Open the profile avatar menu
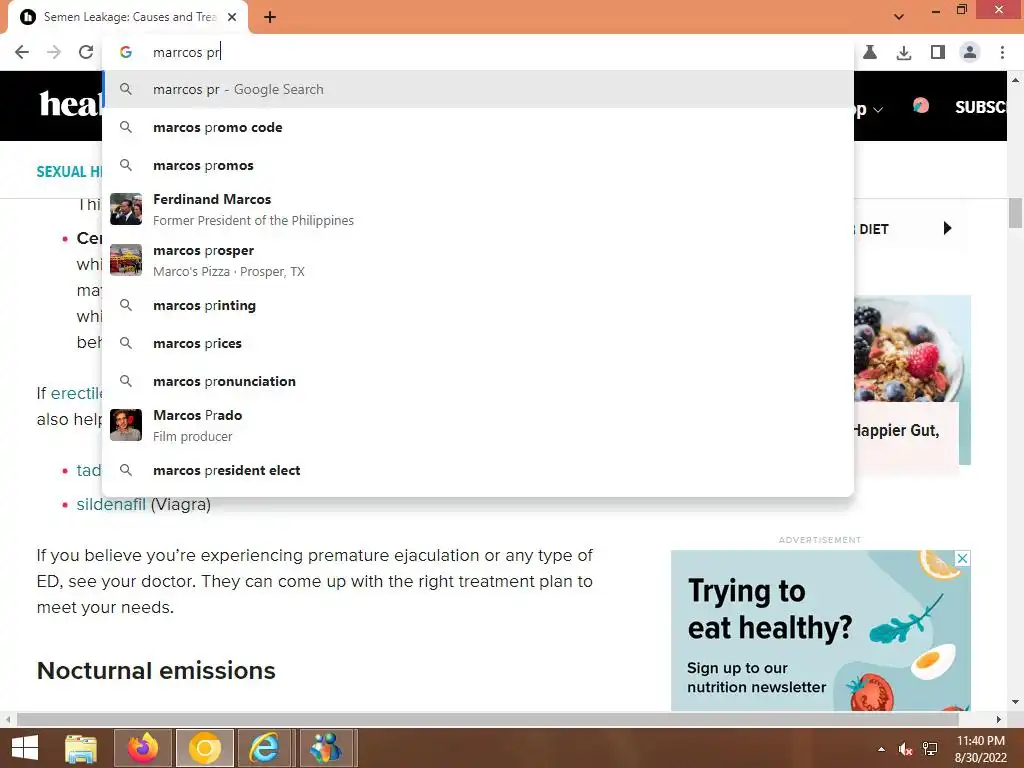 970,52
